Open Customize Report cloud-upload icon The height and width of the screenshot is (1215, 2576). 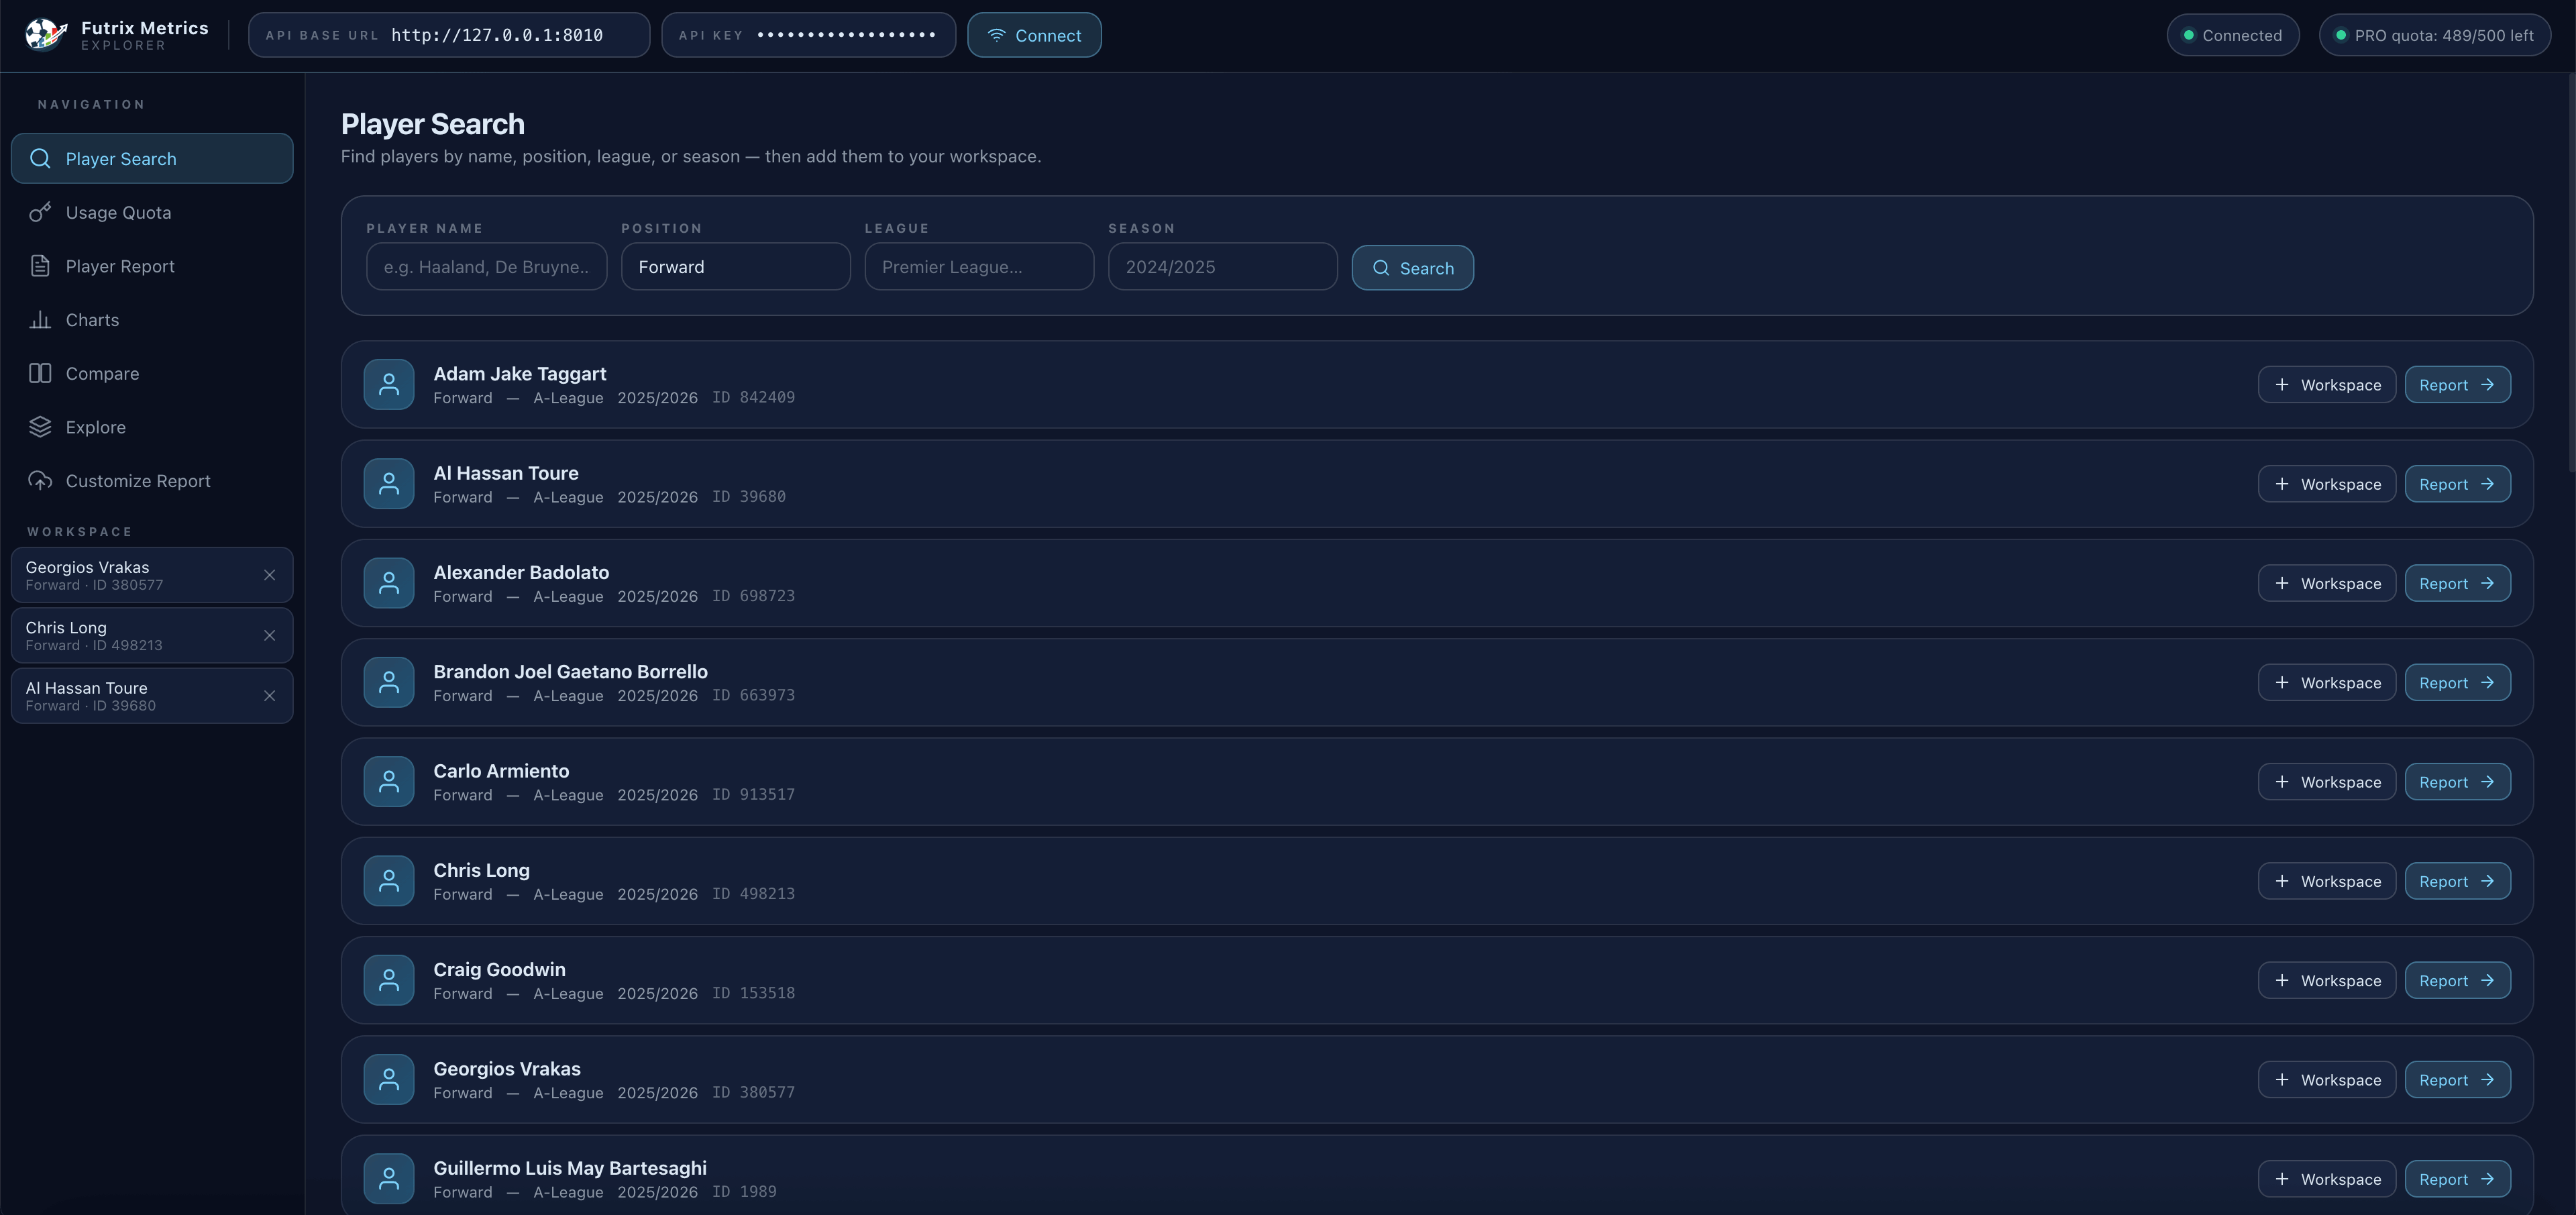click(40, 481)
